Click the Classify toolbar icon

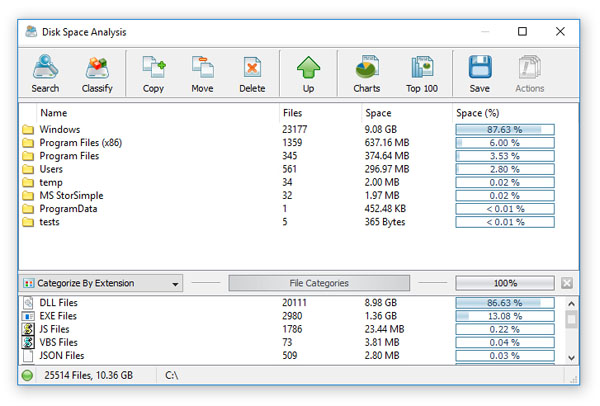tap(97, 73)
